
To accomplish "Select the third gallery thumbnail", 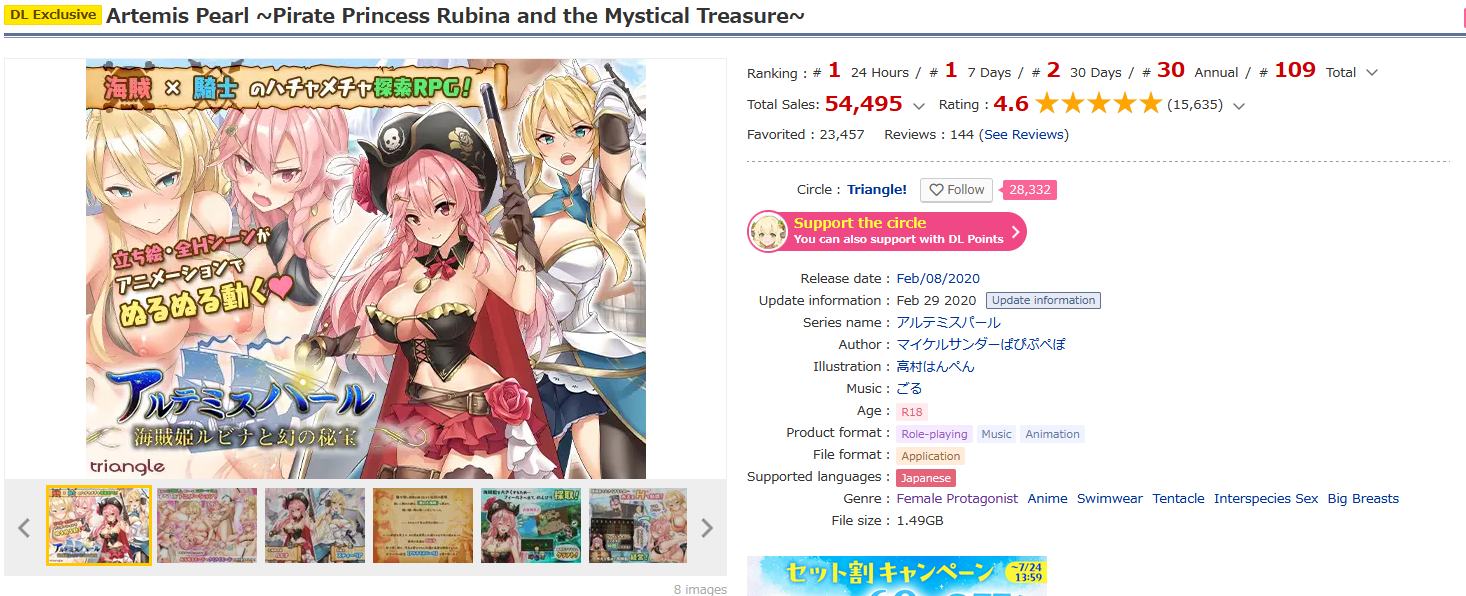I will pyautogui.click(x=314, y=526).
